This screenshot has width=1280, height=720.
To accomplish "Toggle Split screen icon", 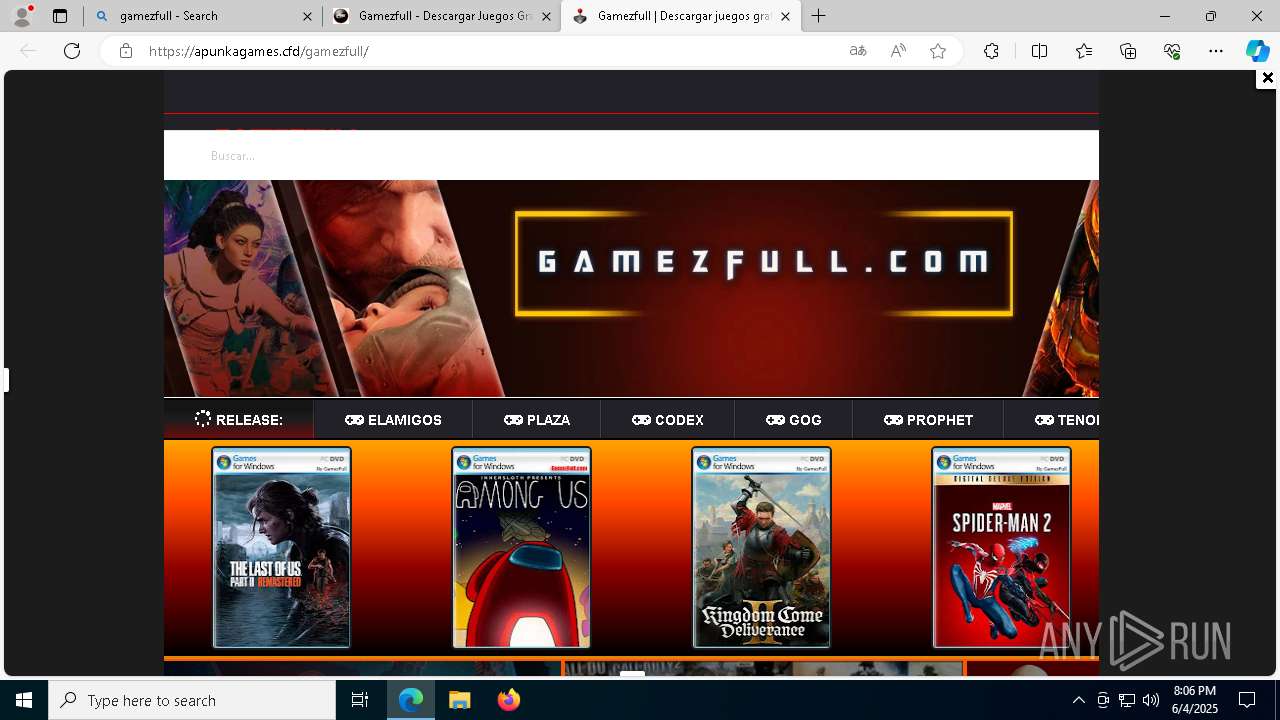I will [1039, 51].
